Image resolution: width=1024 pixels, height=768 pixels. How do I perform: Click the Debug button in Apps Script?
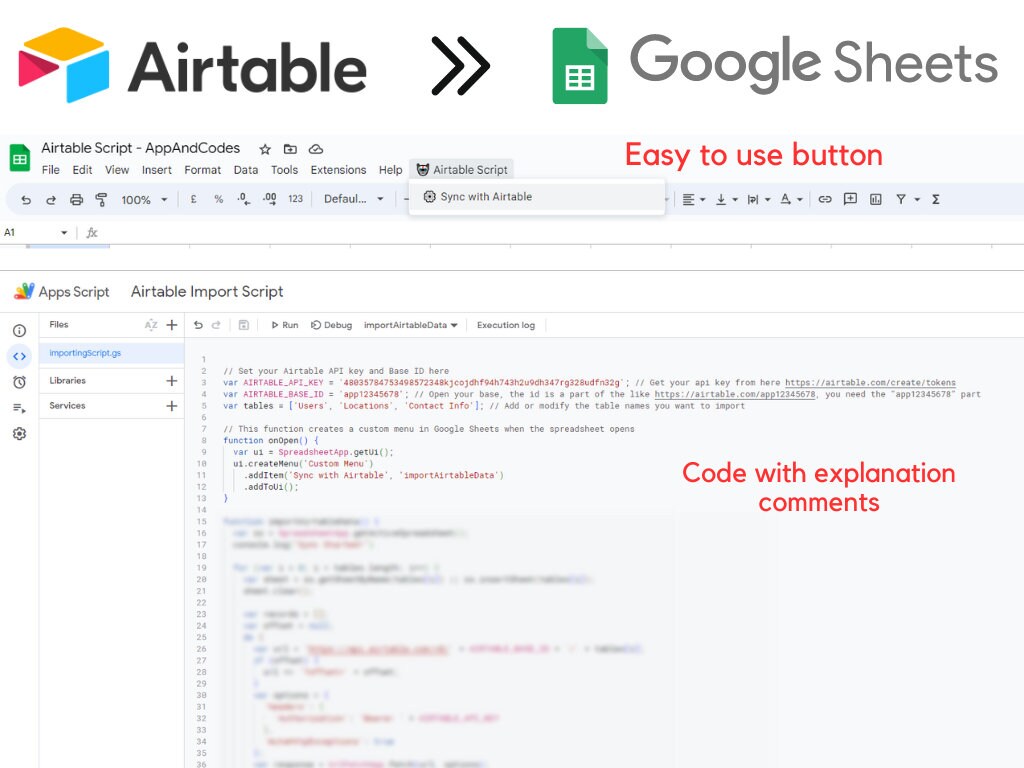pos(332,324)
